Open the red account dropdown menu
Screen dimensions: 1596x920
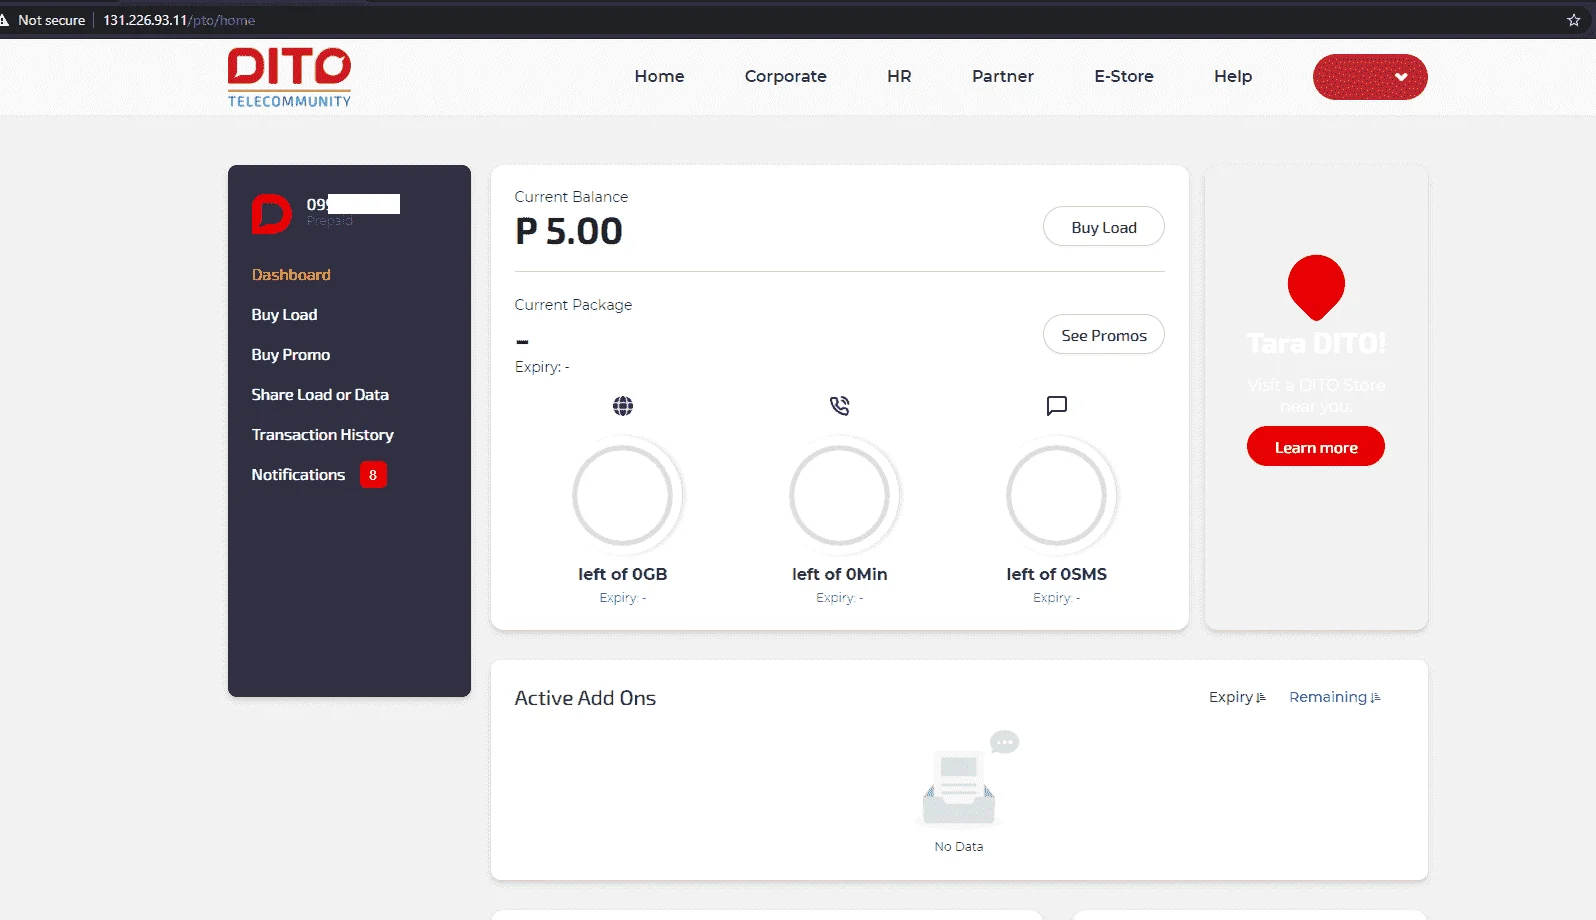[x=1370, y=77]
